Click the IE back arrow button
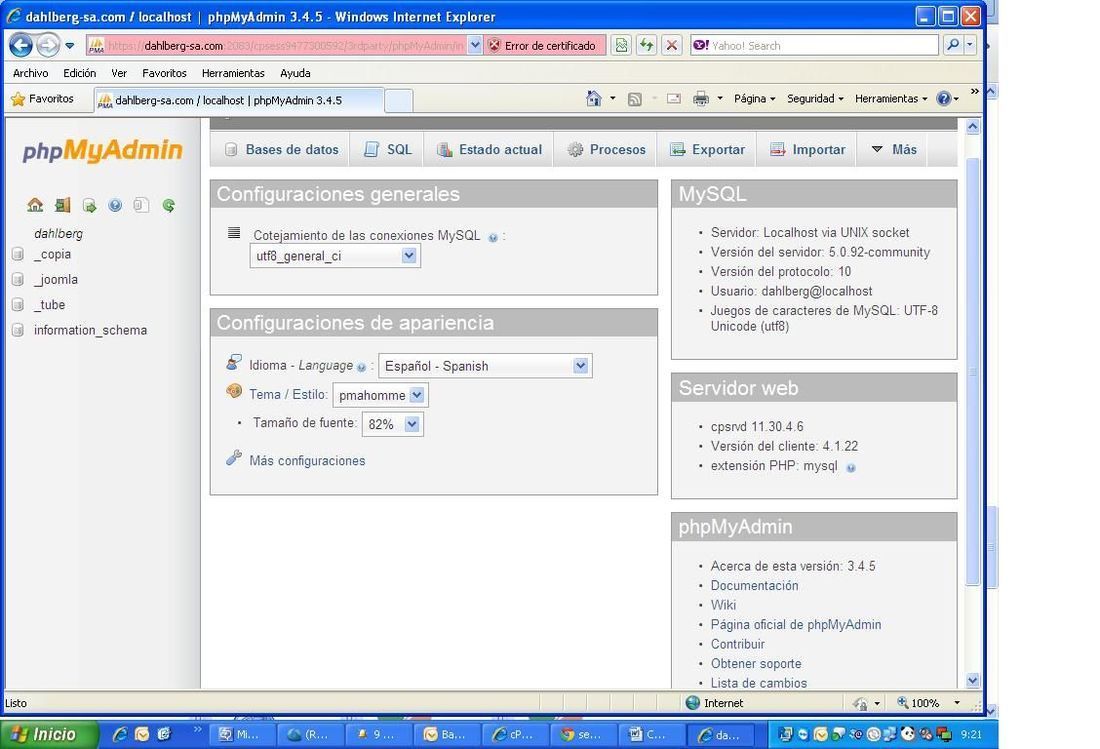 (x=20, y=46)
